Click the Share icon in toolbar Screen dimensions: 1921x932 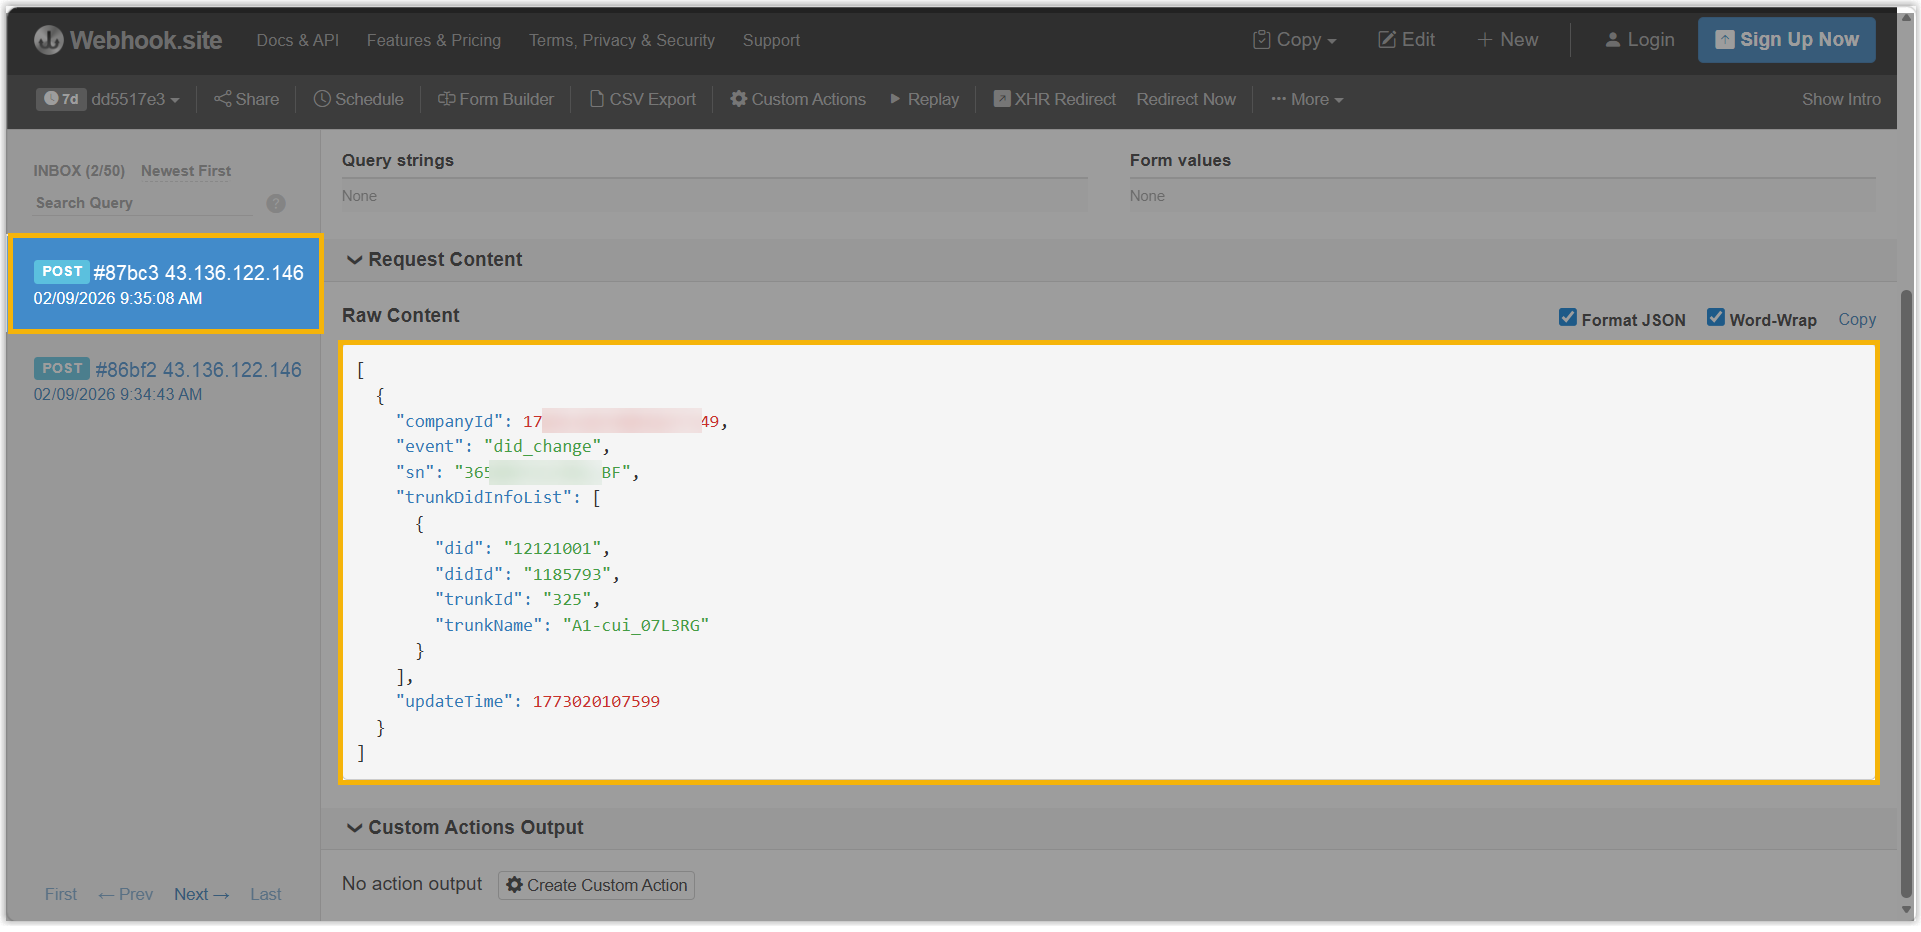pos(222,99)
